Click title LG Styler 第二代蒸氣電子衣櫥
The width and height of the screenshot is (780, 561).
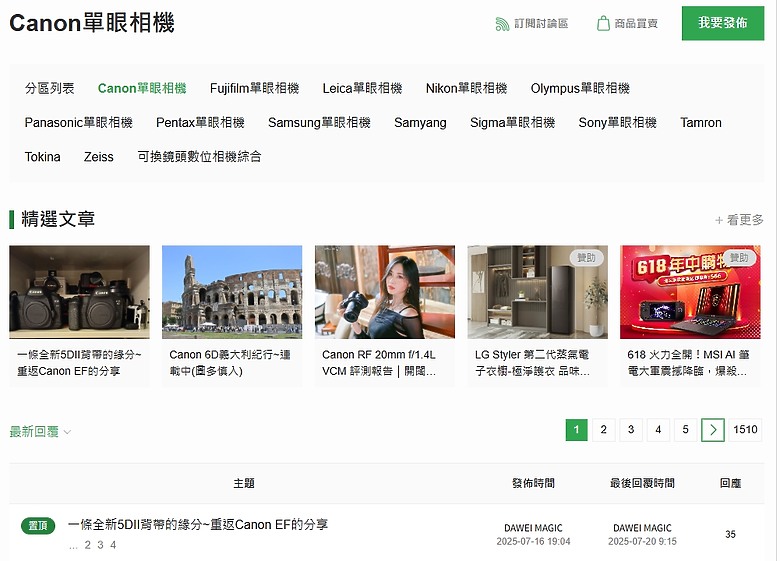pyautogui.click(x=532, y=363)
